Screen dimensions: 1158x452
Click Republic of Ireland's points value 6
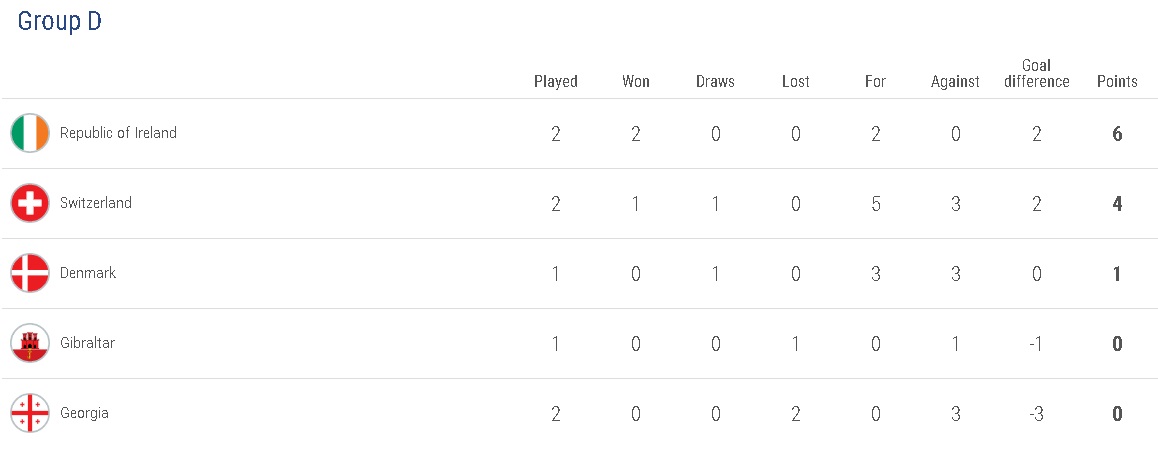[x=1117, y=134]
